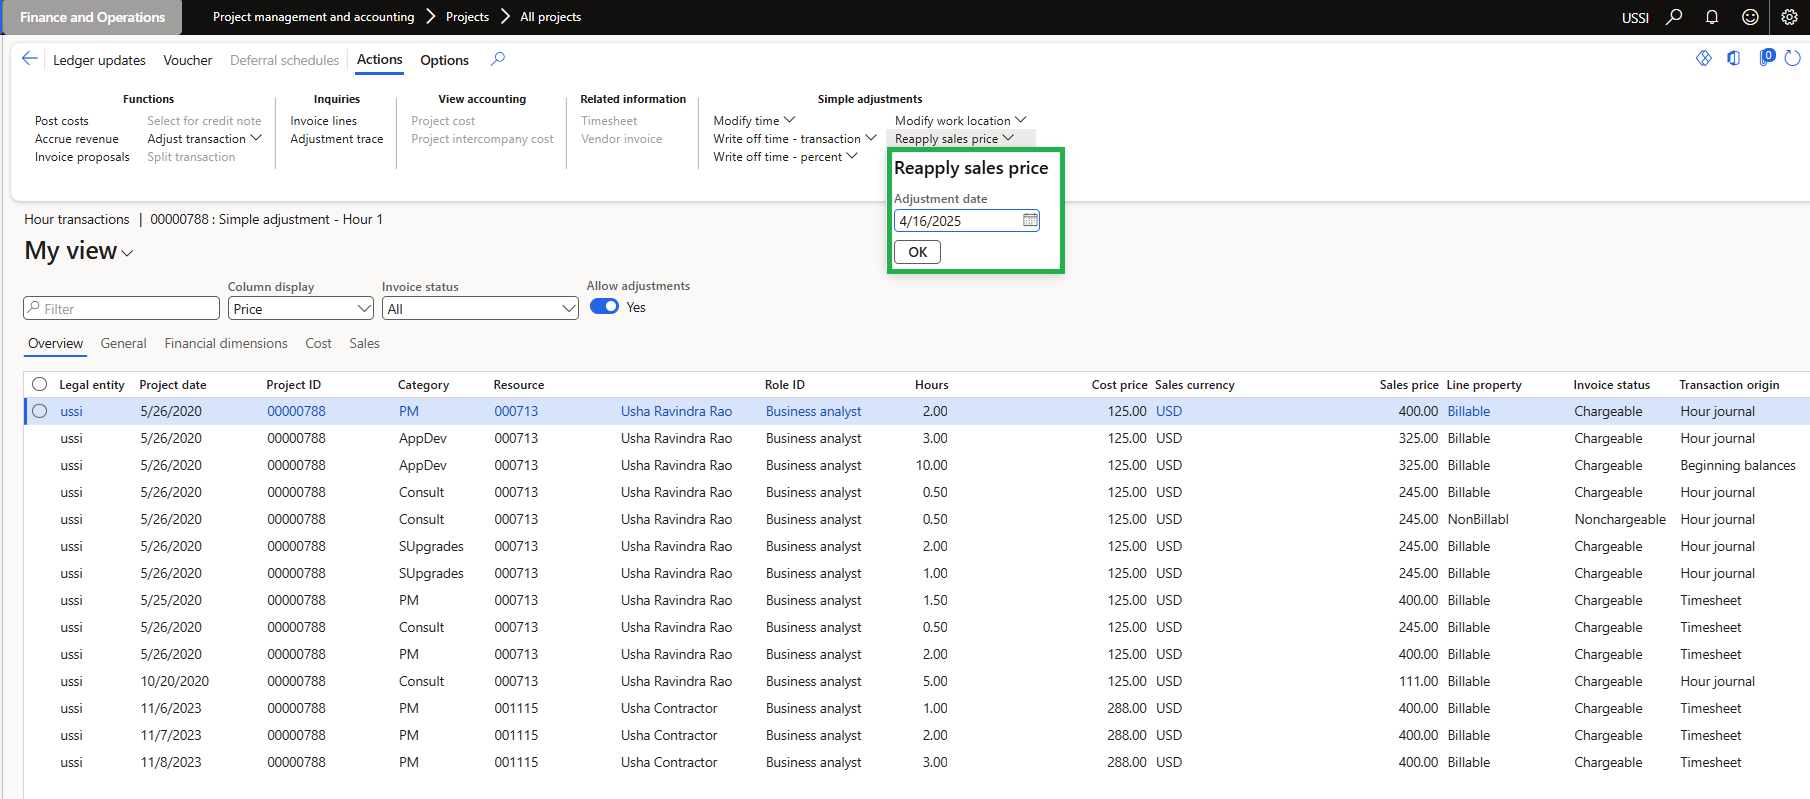Expand the Column display dropdown
This screenshot has width=1810, height=799.
point(364,309)
